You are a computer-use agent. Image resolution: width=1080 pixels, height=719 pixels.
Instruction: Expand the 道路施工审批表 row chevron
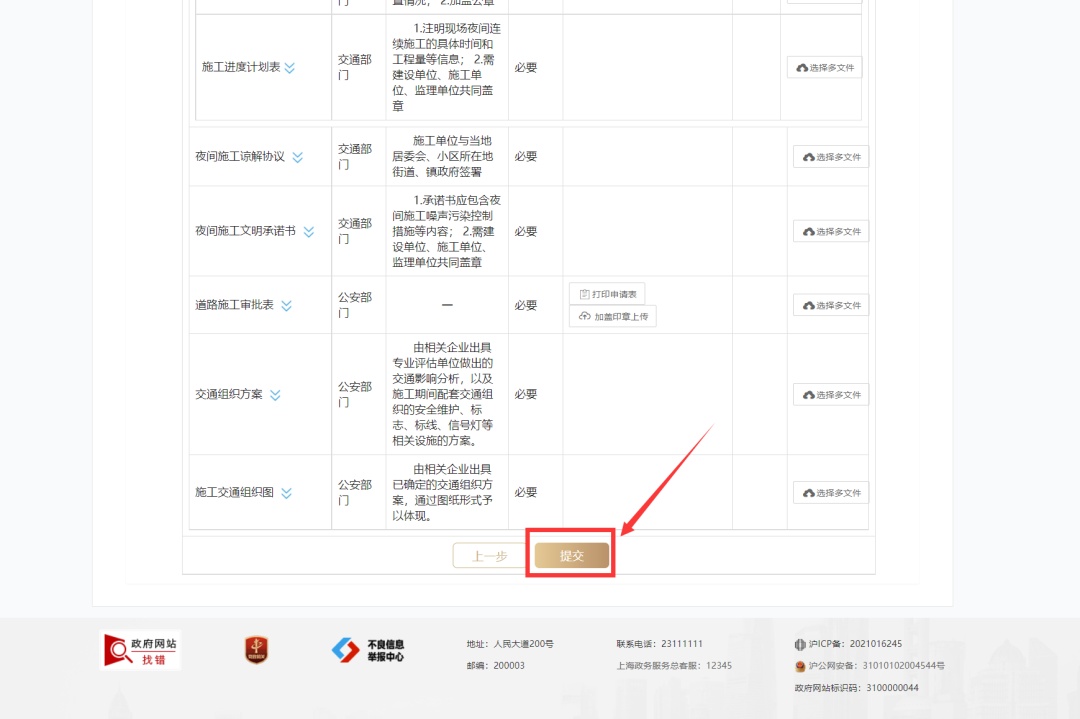(x=287, y=305)
